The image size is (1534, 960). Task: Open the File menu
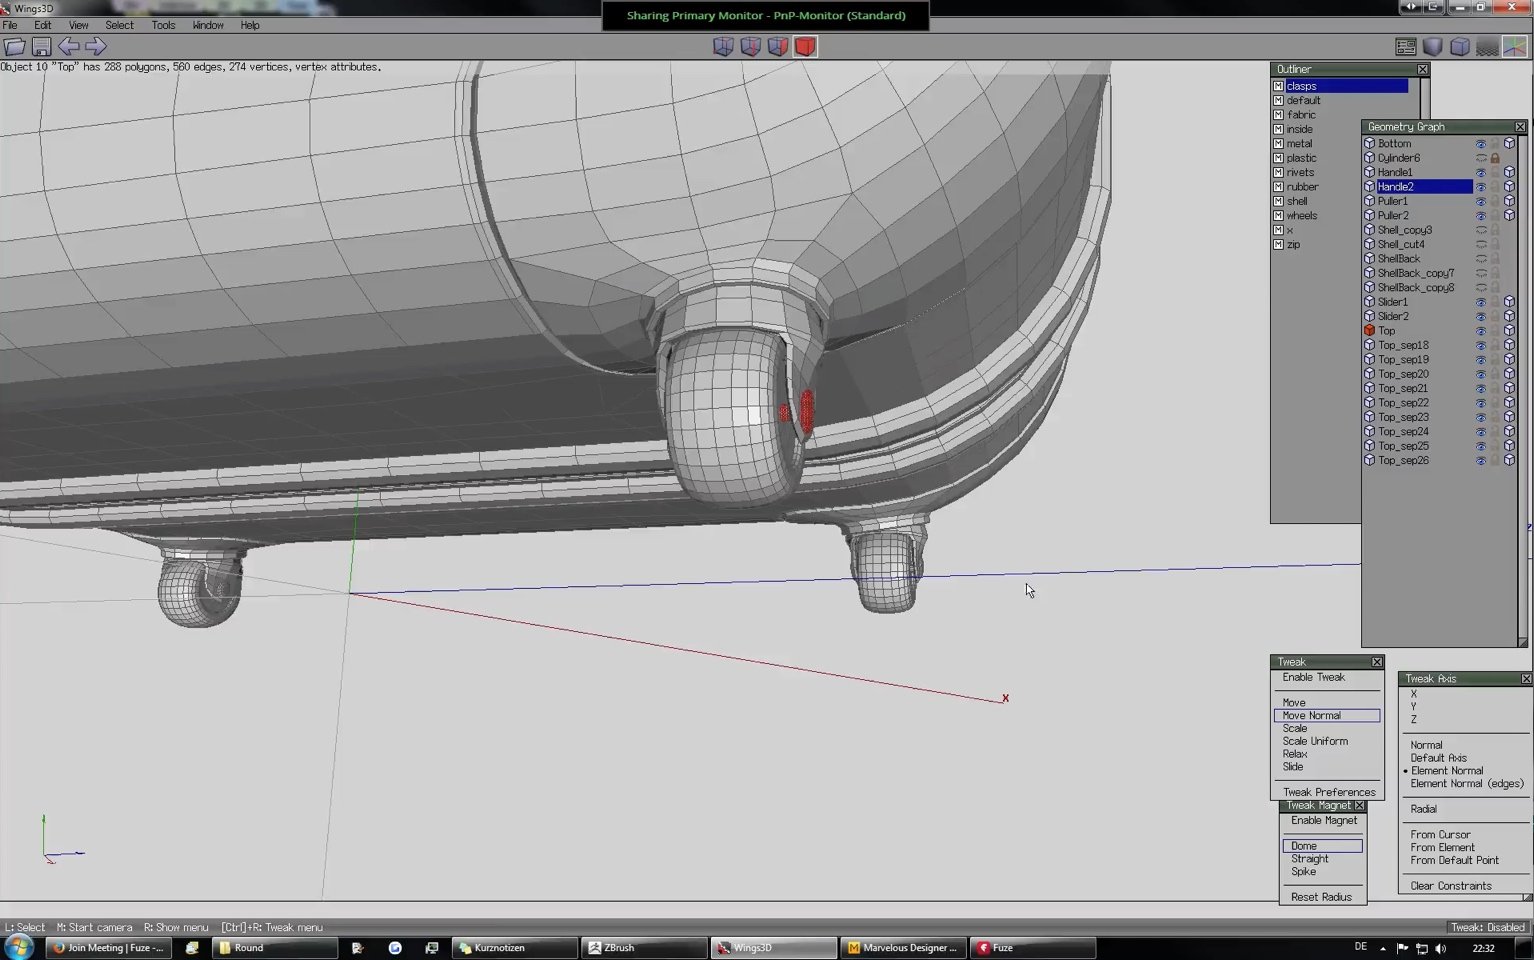click(x=10, y=25)
